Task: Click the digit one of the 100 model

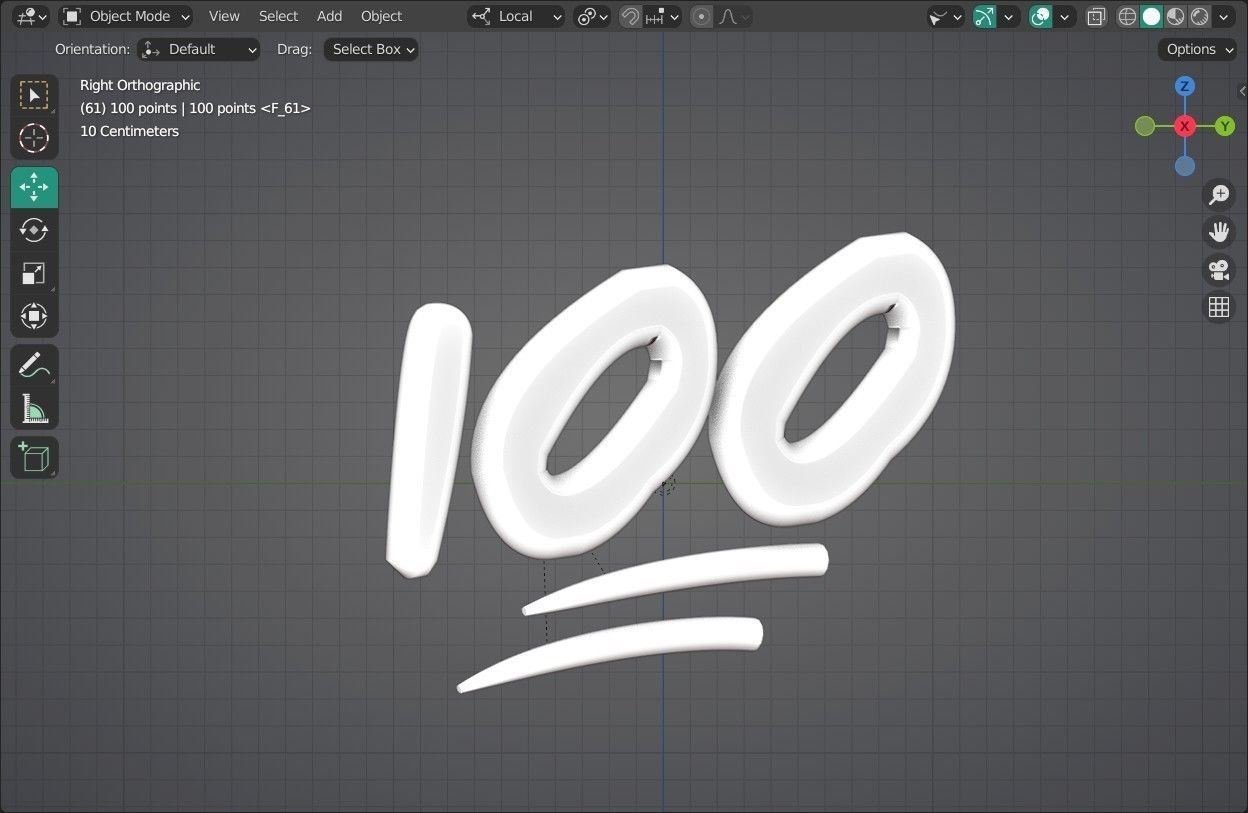Action: point(430,440)
